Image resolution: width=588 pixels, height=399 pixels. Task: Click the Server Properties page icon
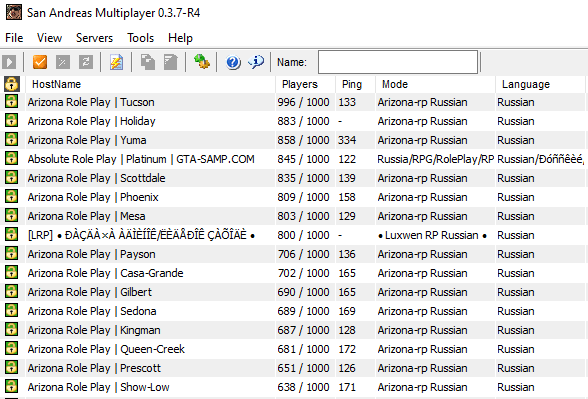pos(171,62)
